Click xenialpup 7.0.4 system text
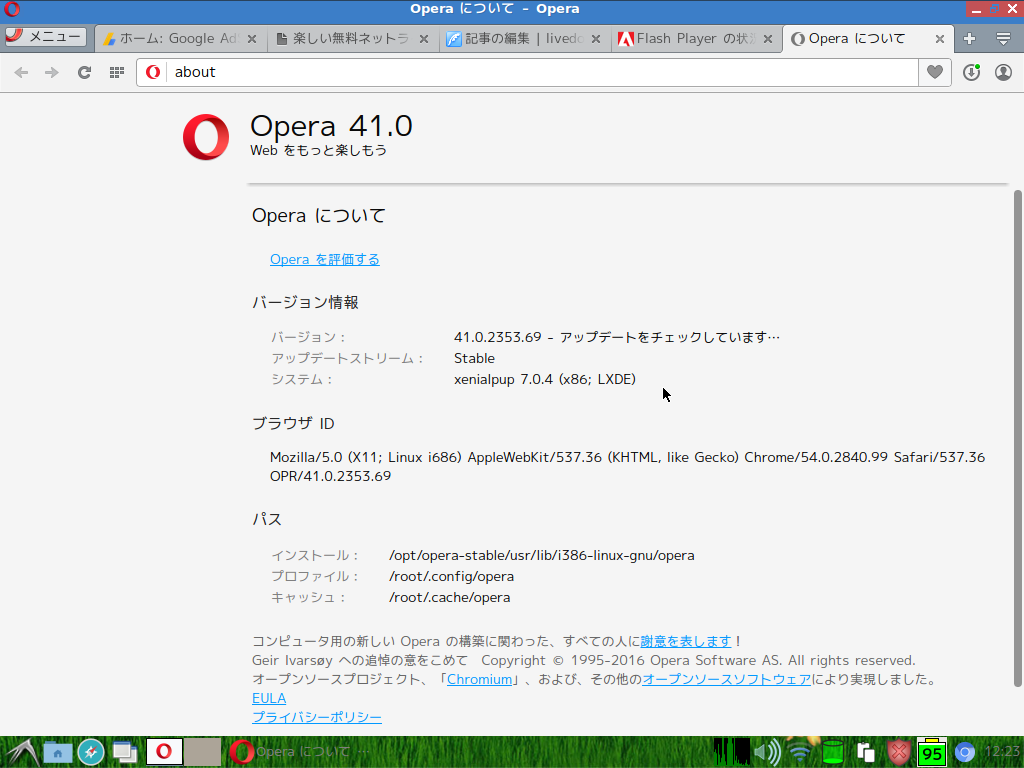This screenshot has width=1024, height=768. (545, 379)
